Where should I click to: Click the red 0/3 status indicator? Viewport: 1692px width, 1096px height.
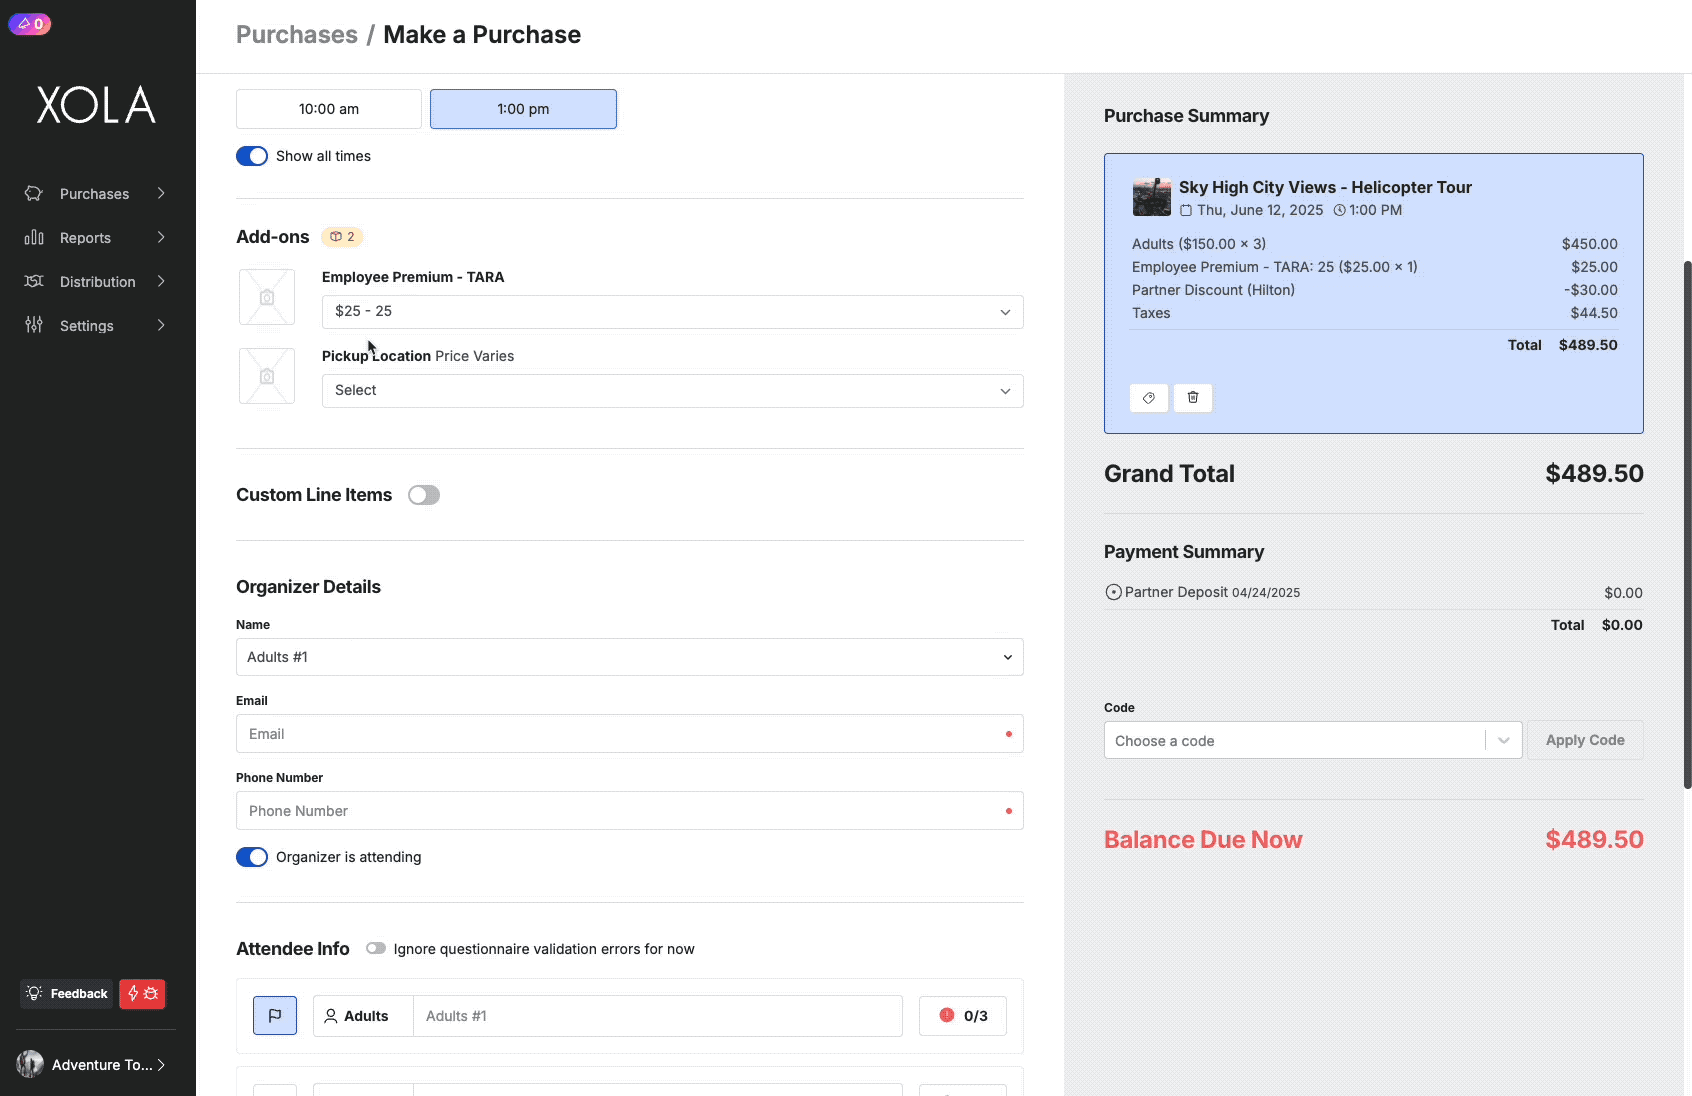click(x=963, y=1016)
